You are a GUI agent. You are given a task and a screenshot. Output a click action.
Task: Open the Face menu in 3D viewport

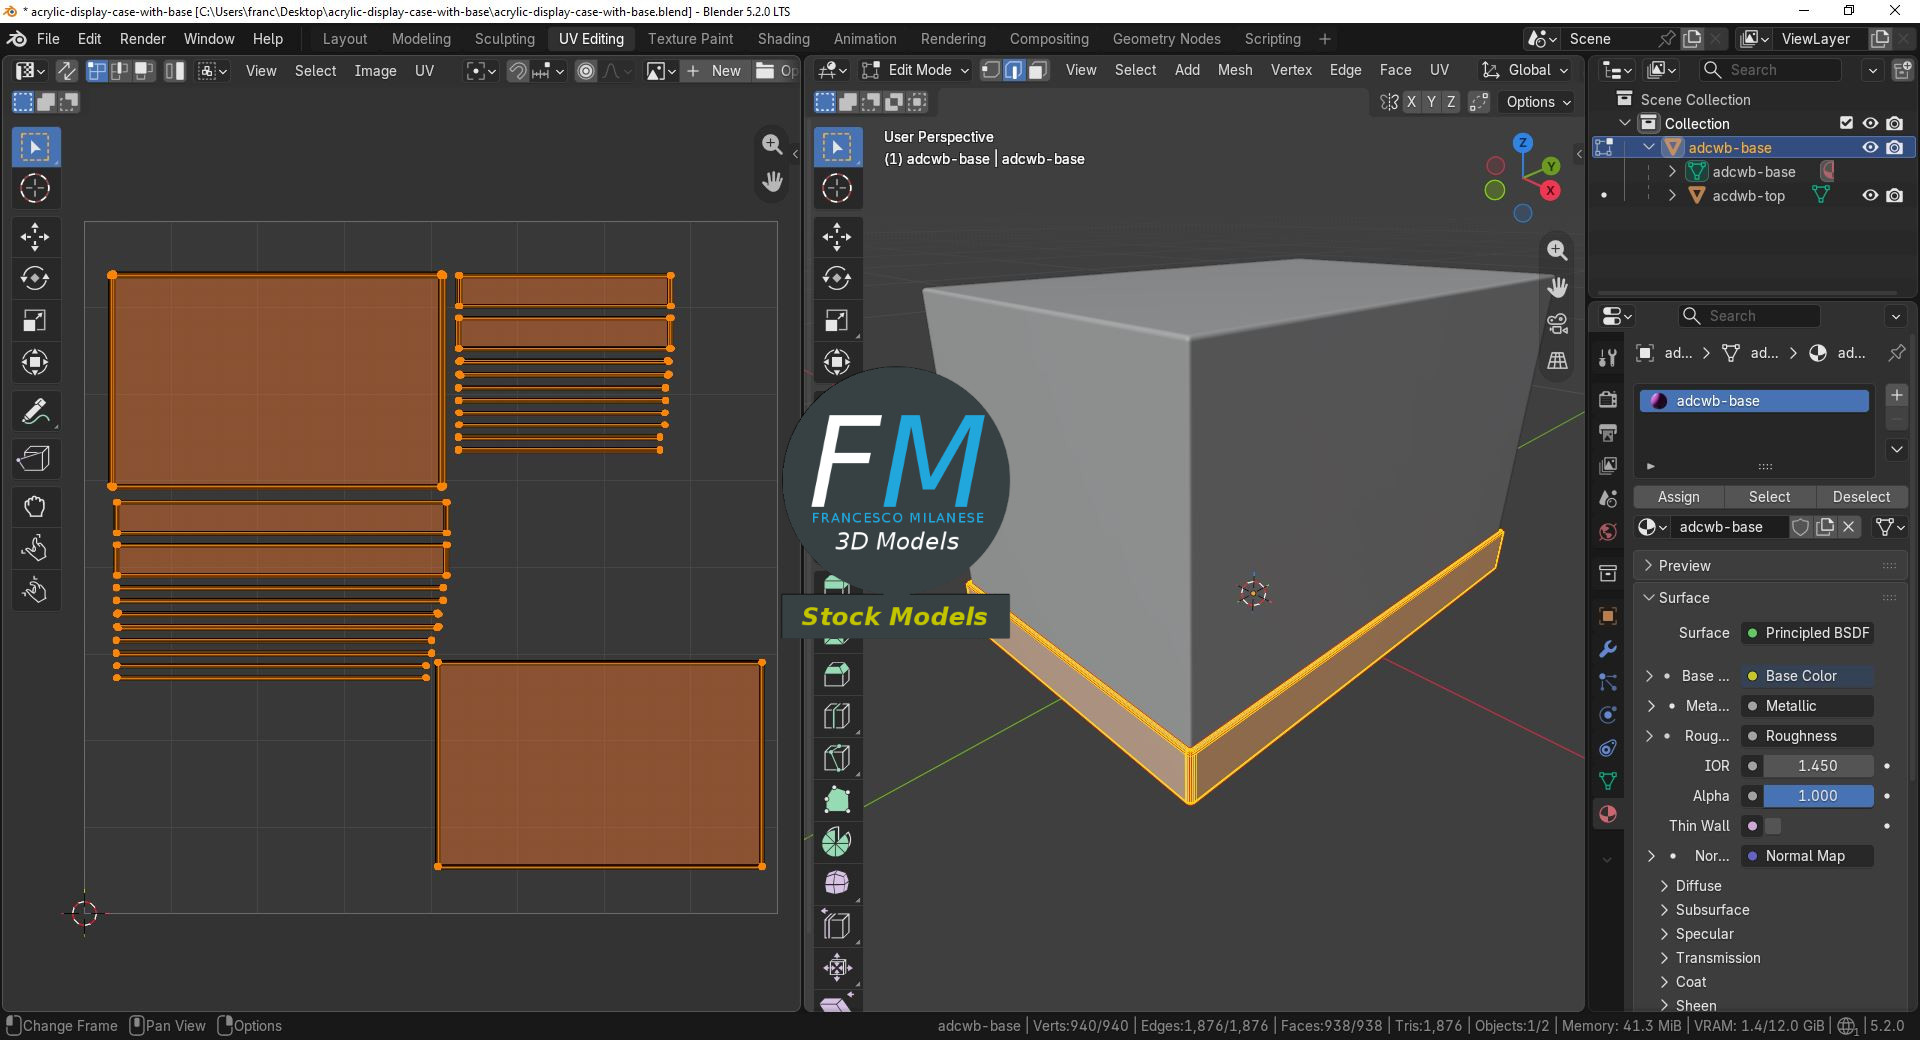coord(1395,70)
